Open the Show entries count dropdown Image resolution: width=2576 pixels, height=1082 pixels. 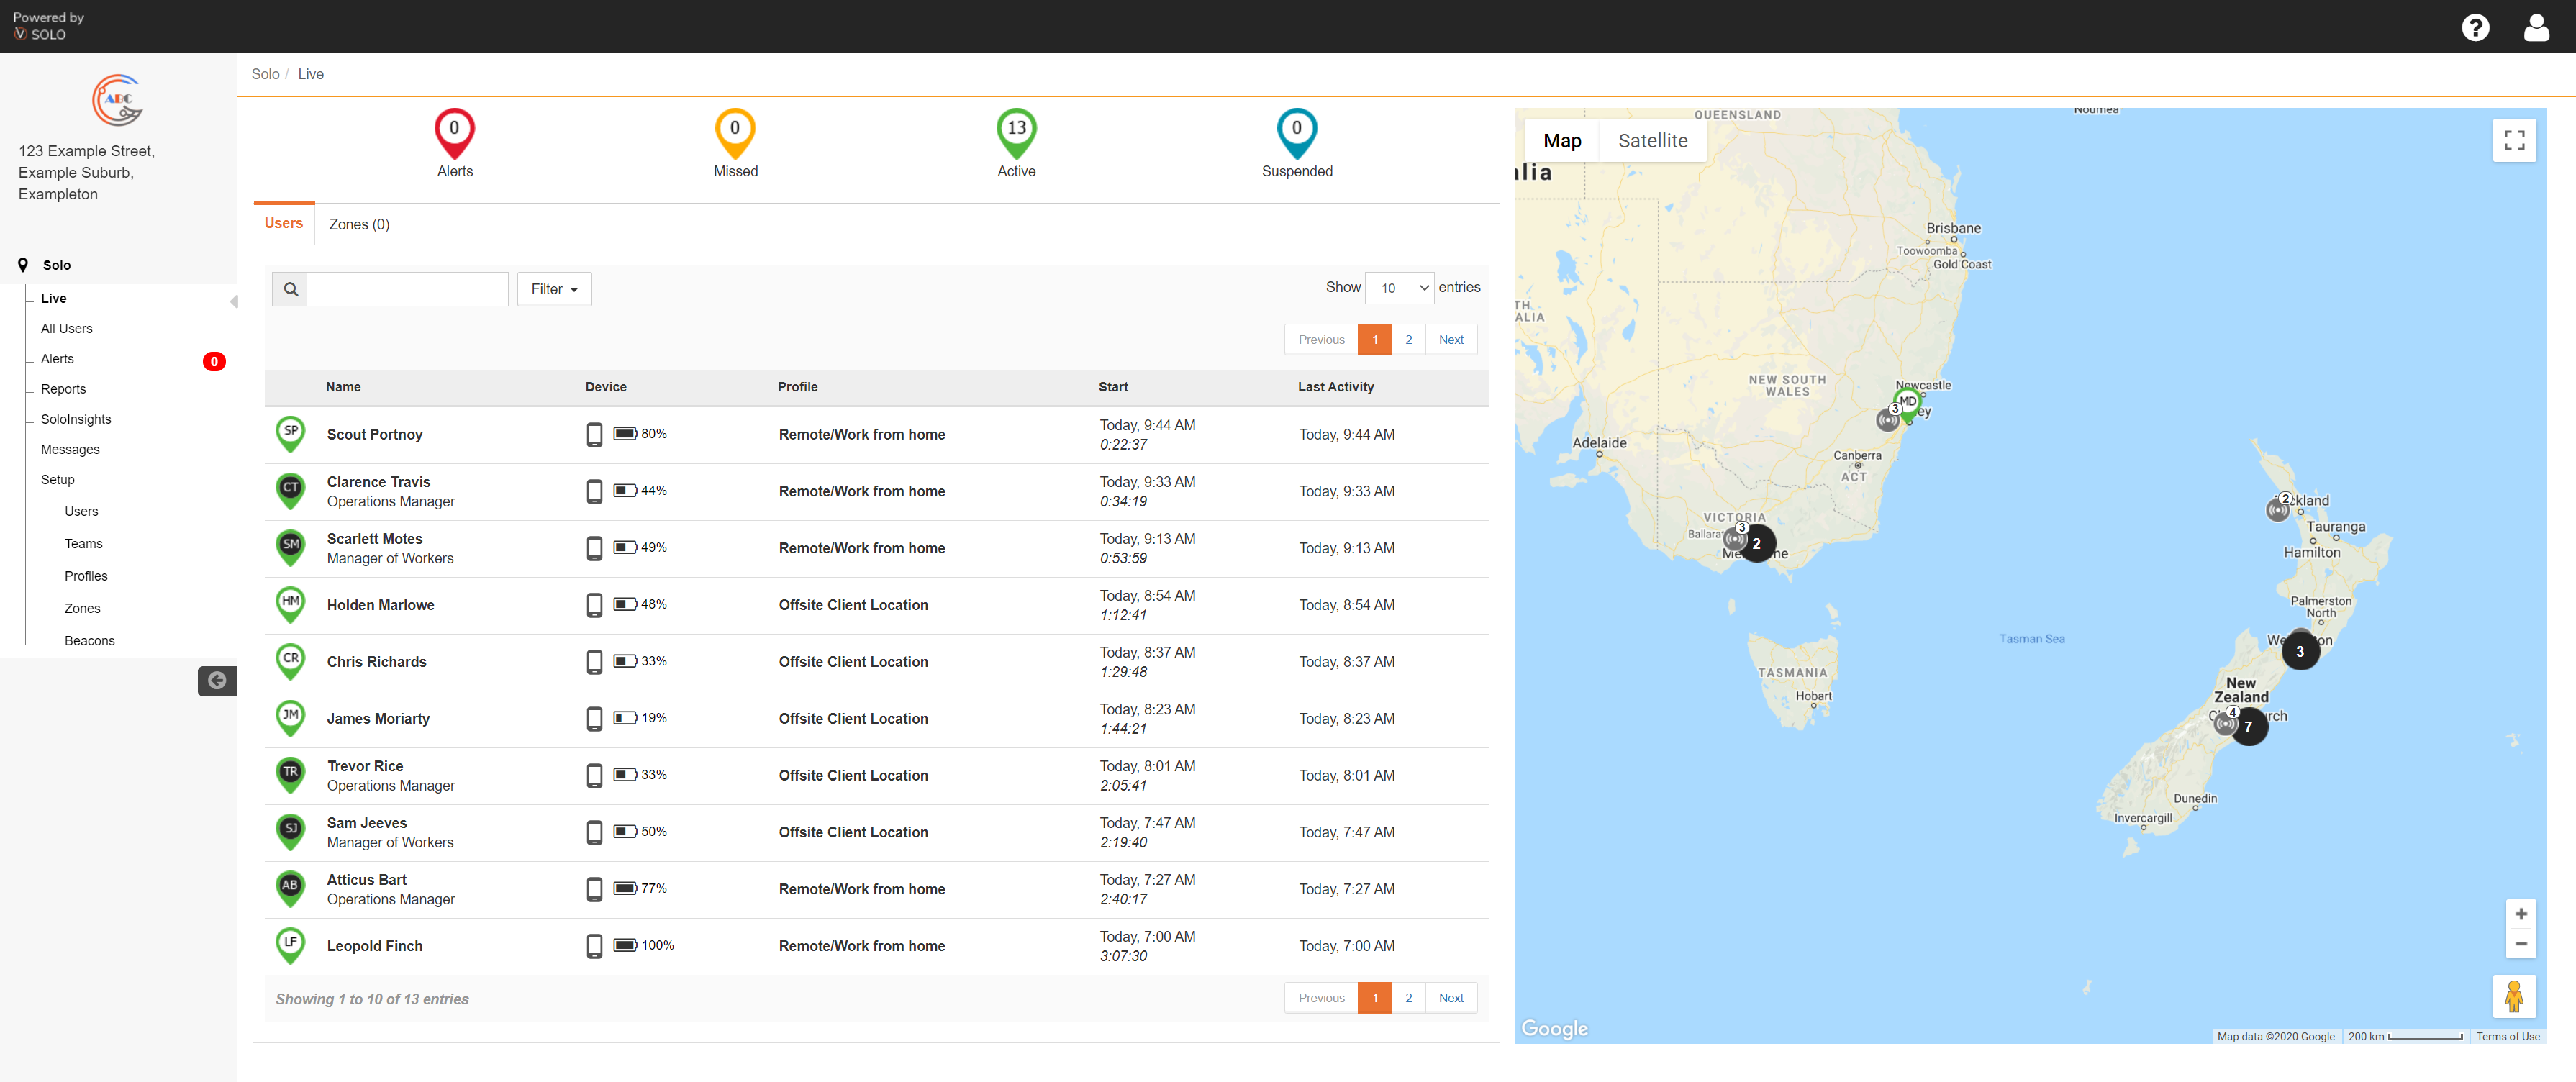pos(1399,288)
